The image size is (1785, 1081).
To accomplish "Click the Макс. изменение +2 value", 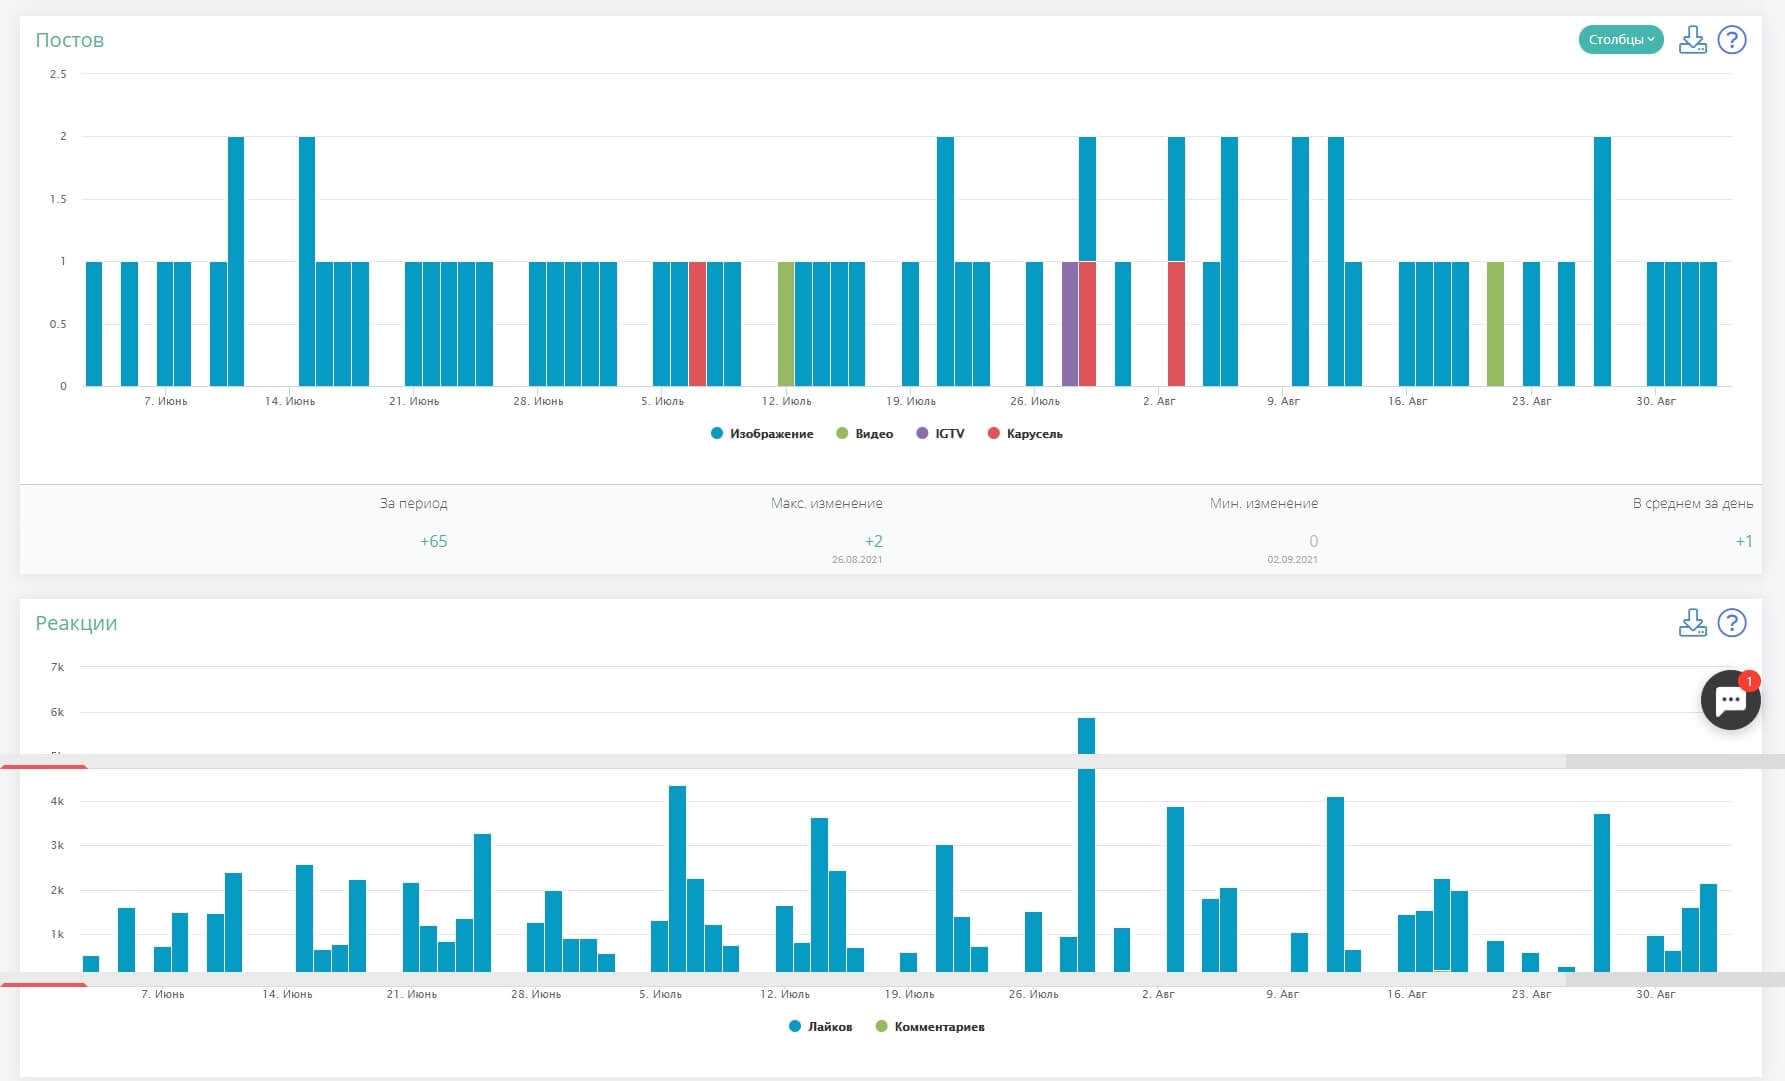I will (x=873, y=542).
